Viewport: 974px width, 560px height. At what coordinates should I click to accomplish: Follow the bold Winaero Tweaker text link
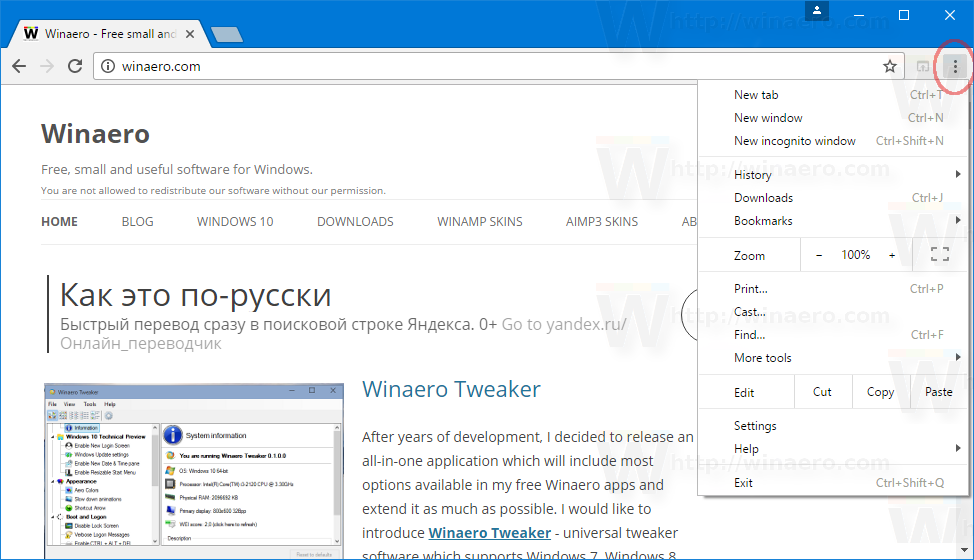[489, 533]
